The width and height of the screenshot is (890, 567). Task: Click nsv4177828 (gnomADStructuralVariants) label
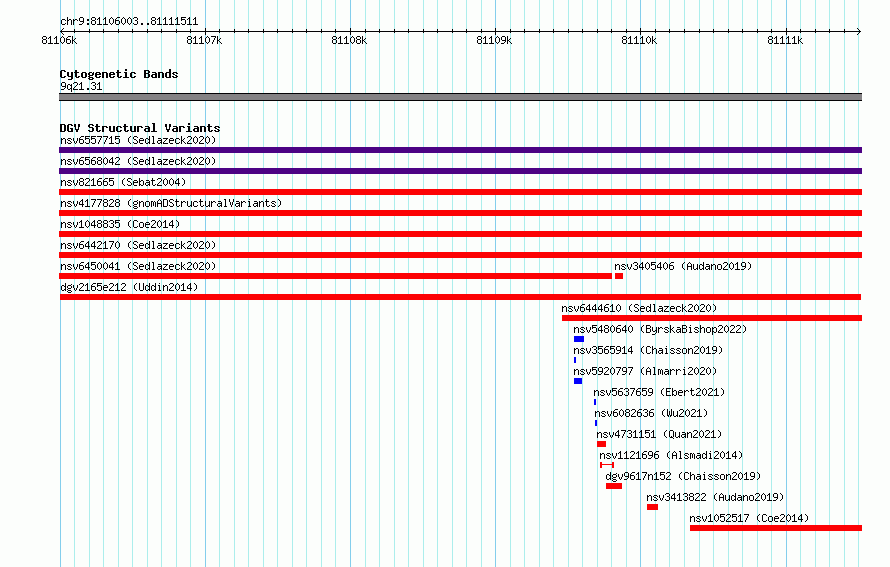click(x=171, y=203)
